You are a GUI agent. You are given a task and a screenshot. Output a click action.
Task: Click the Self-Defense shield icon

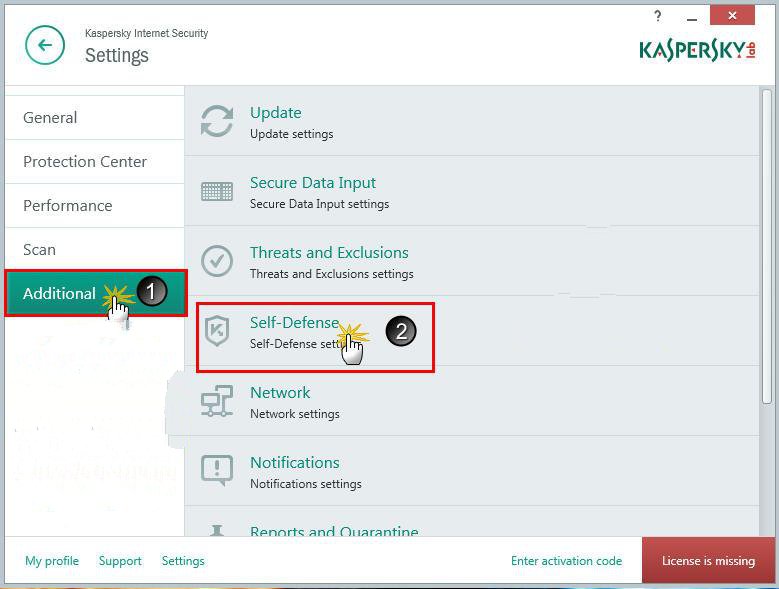click(x=217, y=330)
